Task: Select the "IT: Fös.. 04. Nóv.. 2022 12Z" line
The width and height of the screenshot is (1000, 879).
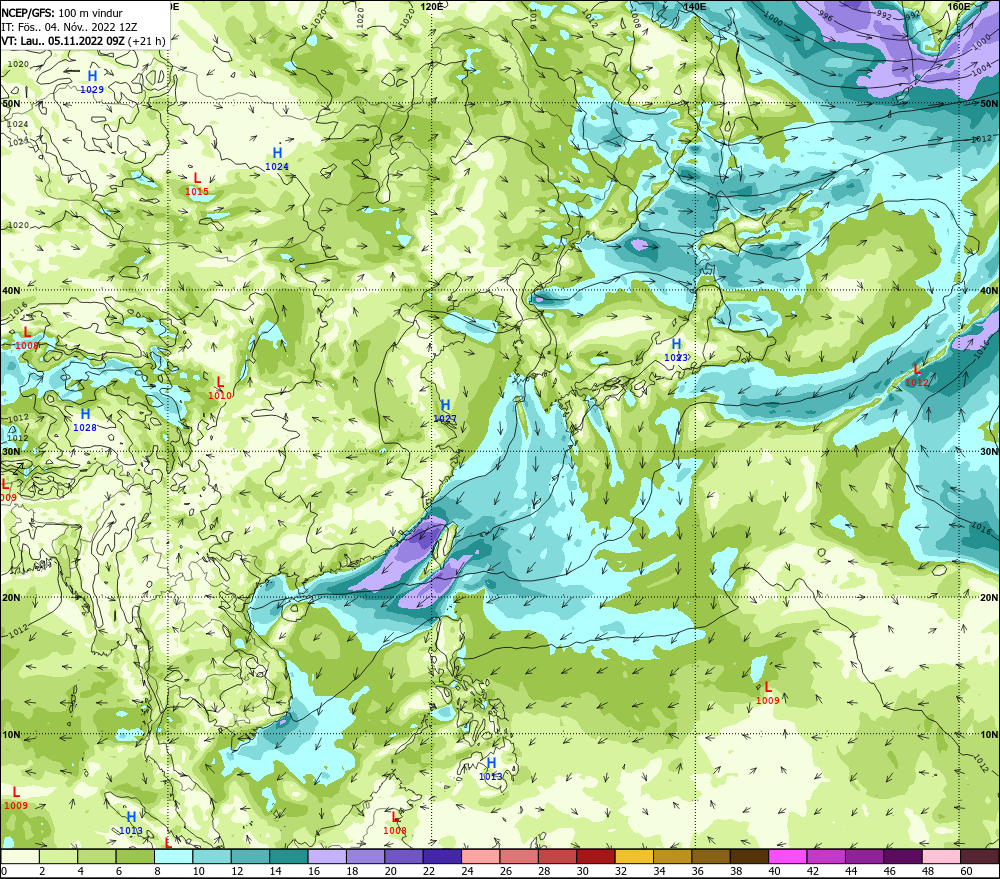Action: (x=69, y=27)
